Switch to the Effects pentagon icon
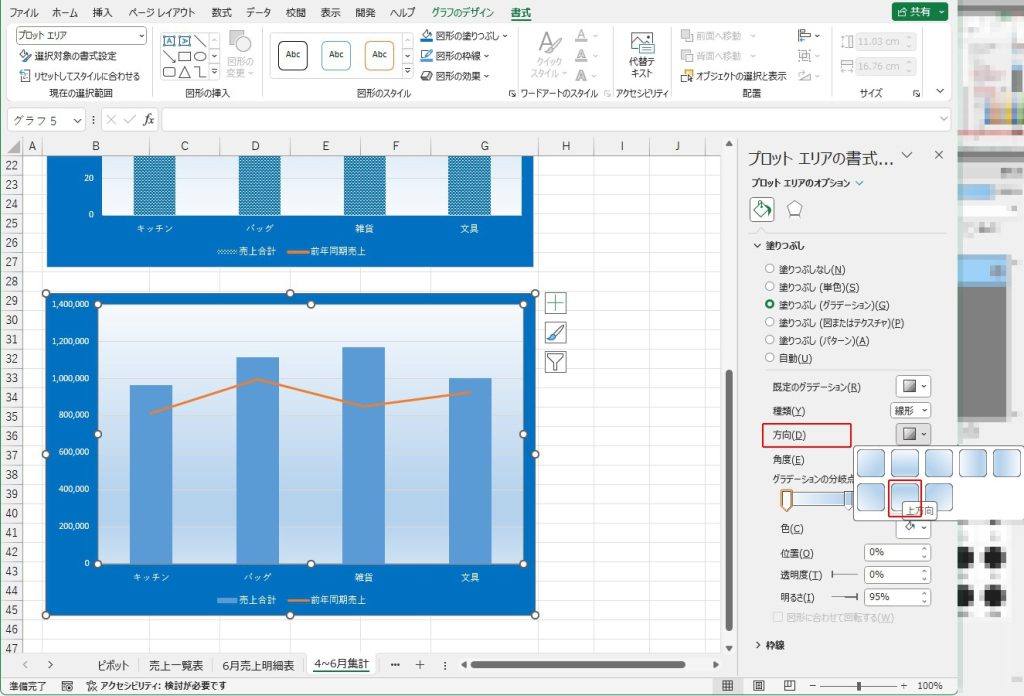 794,209
